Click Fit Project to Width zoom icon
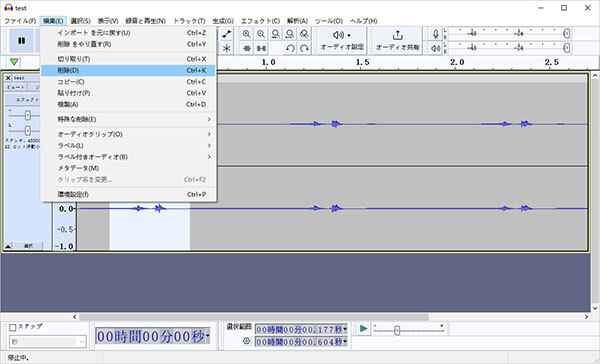Viewport: 600px width, 364px height. pyautogui.click(x=290, y=34)
